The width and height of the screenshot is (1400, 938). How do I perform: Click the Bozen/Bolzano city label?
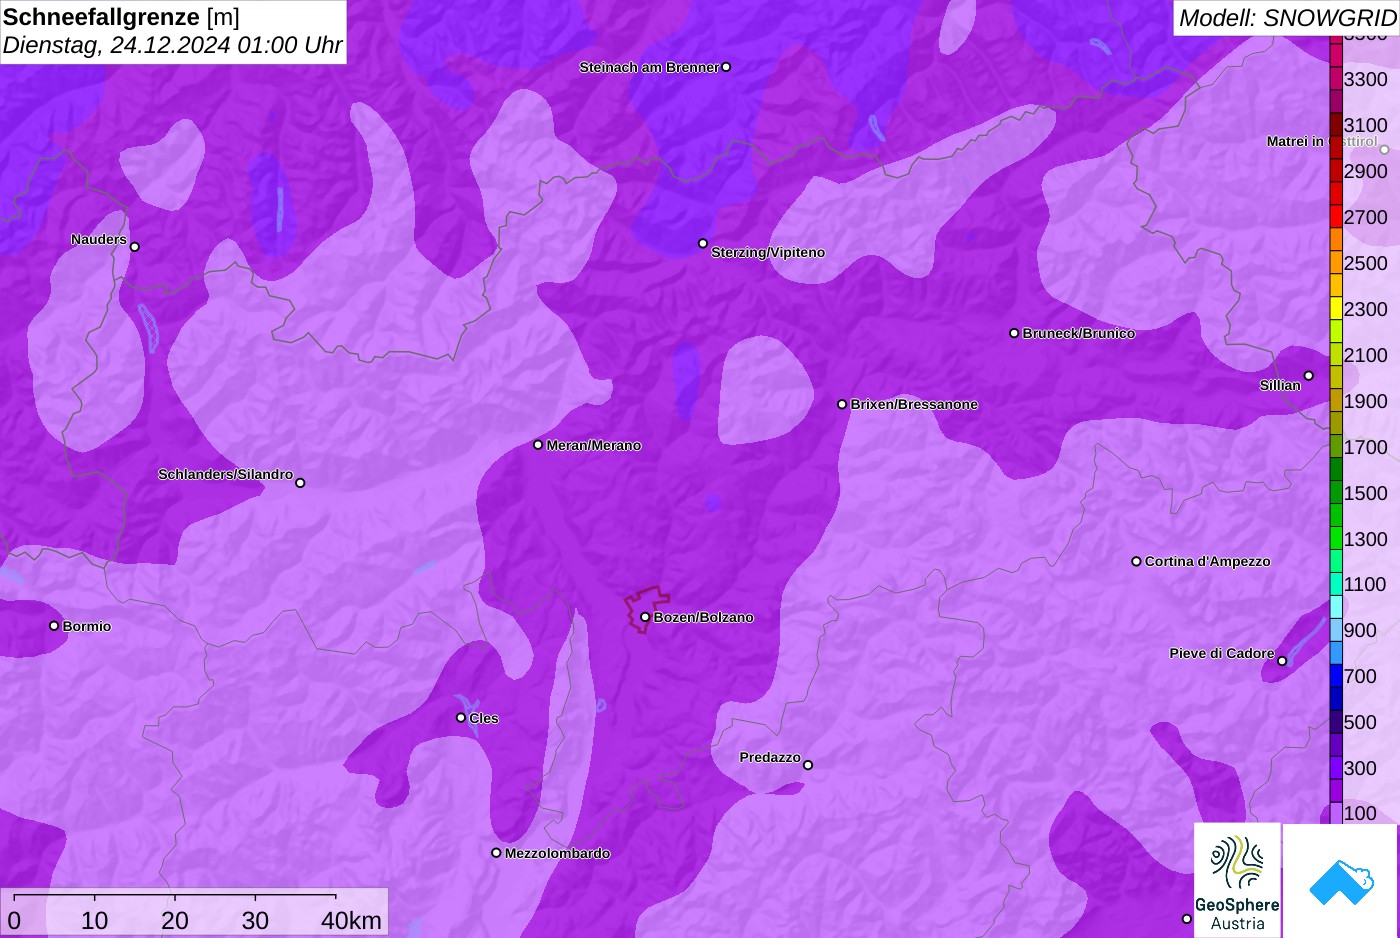click(704, 617)
